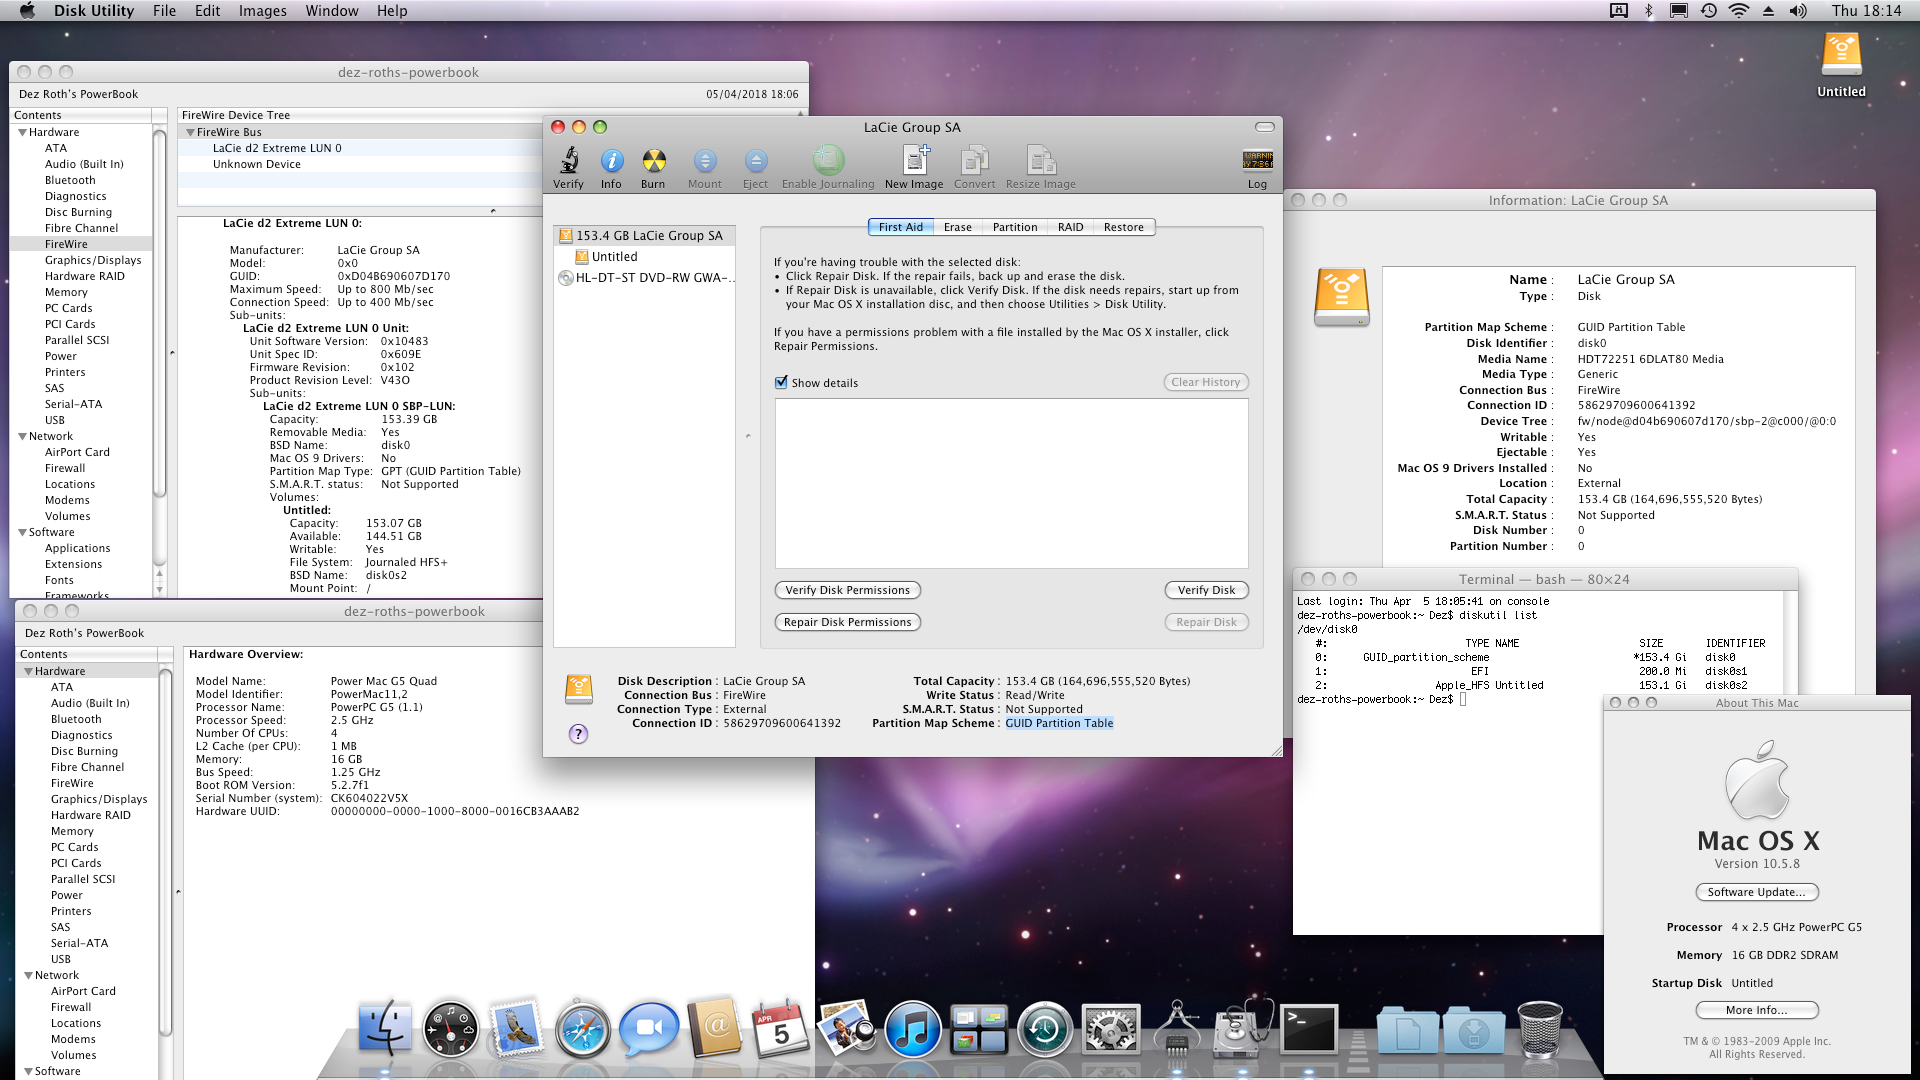Viewport: 1920px width, 1080px height.
Task: Select the Partition tab in Disk Utility
Action: [1014, 227]
